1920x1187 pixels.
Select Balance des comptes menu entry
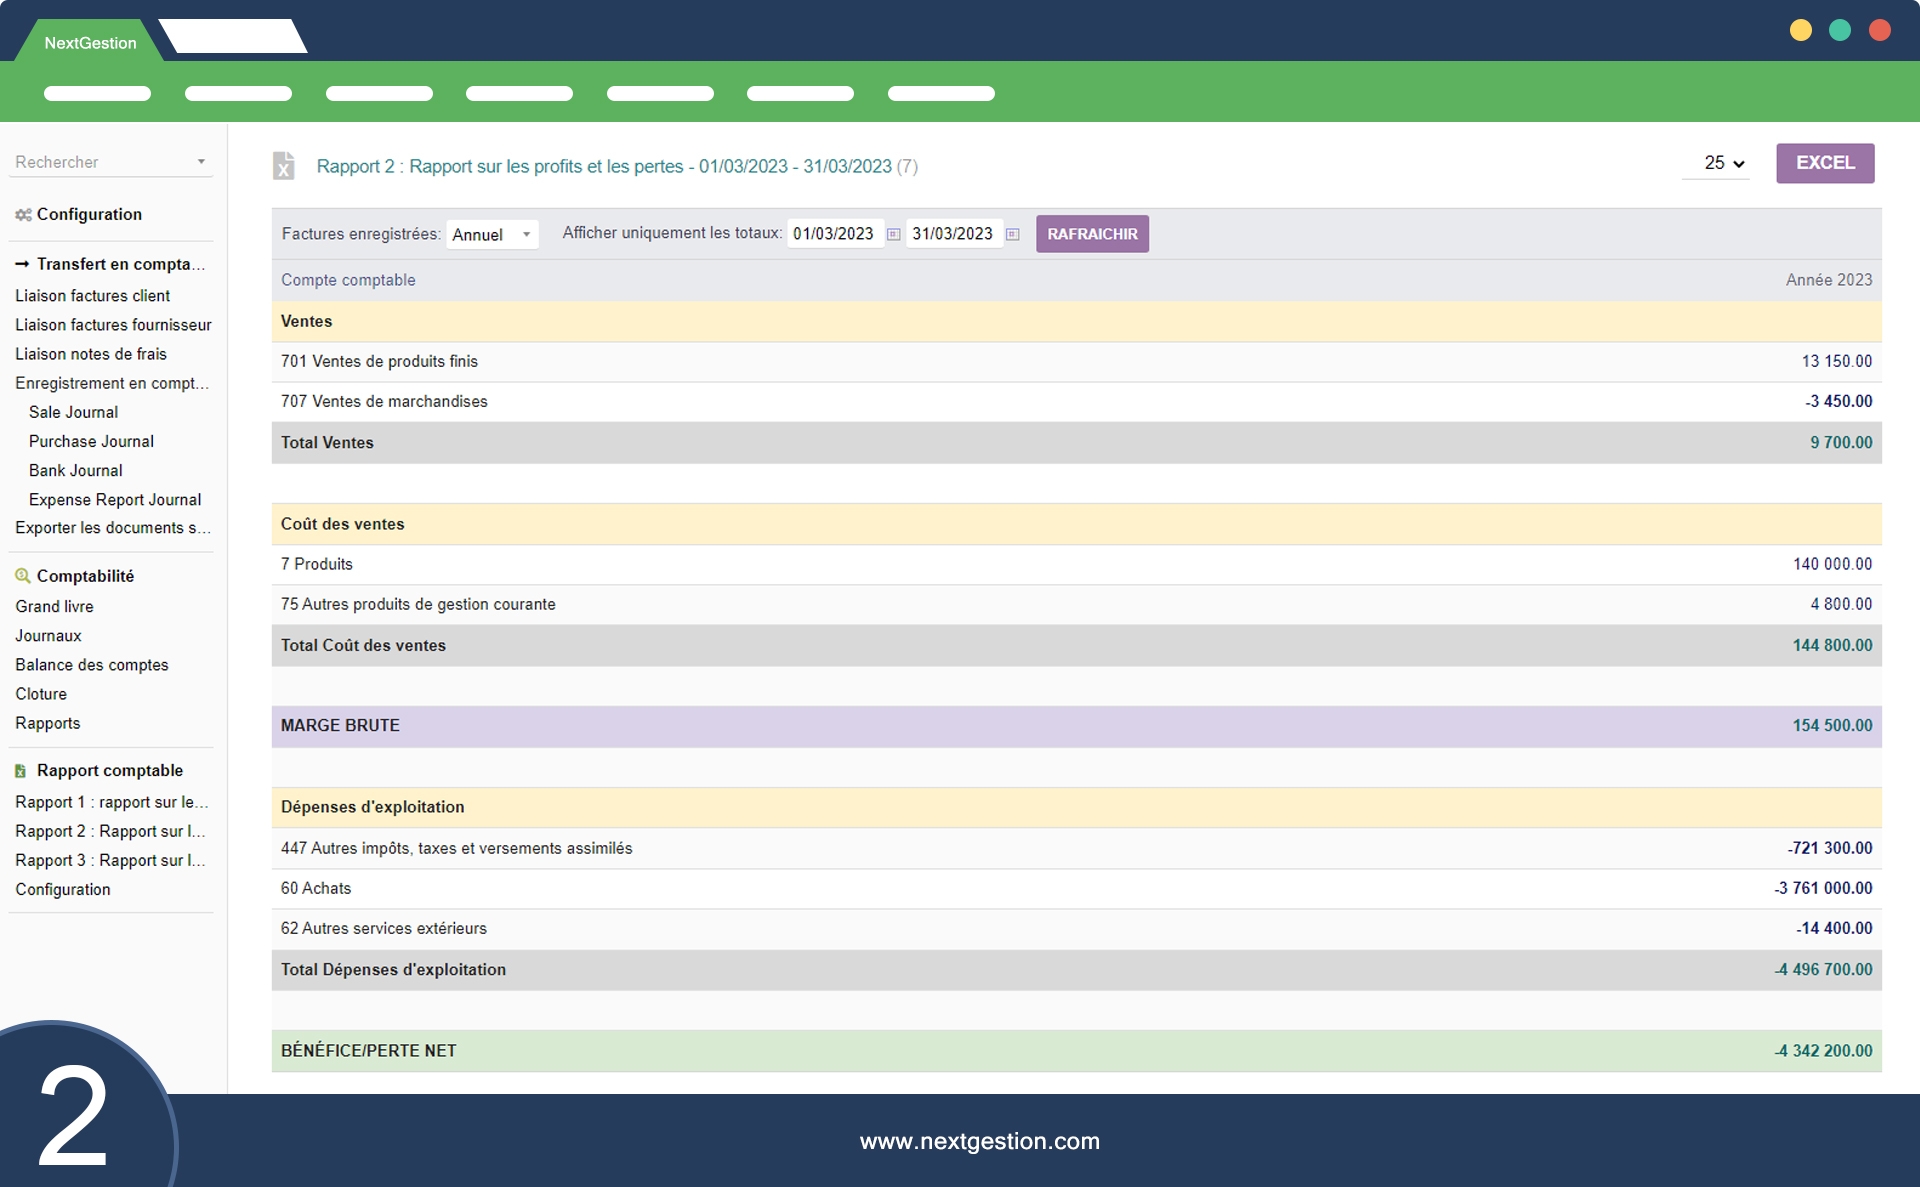pos(91,665)
